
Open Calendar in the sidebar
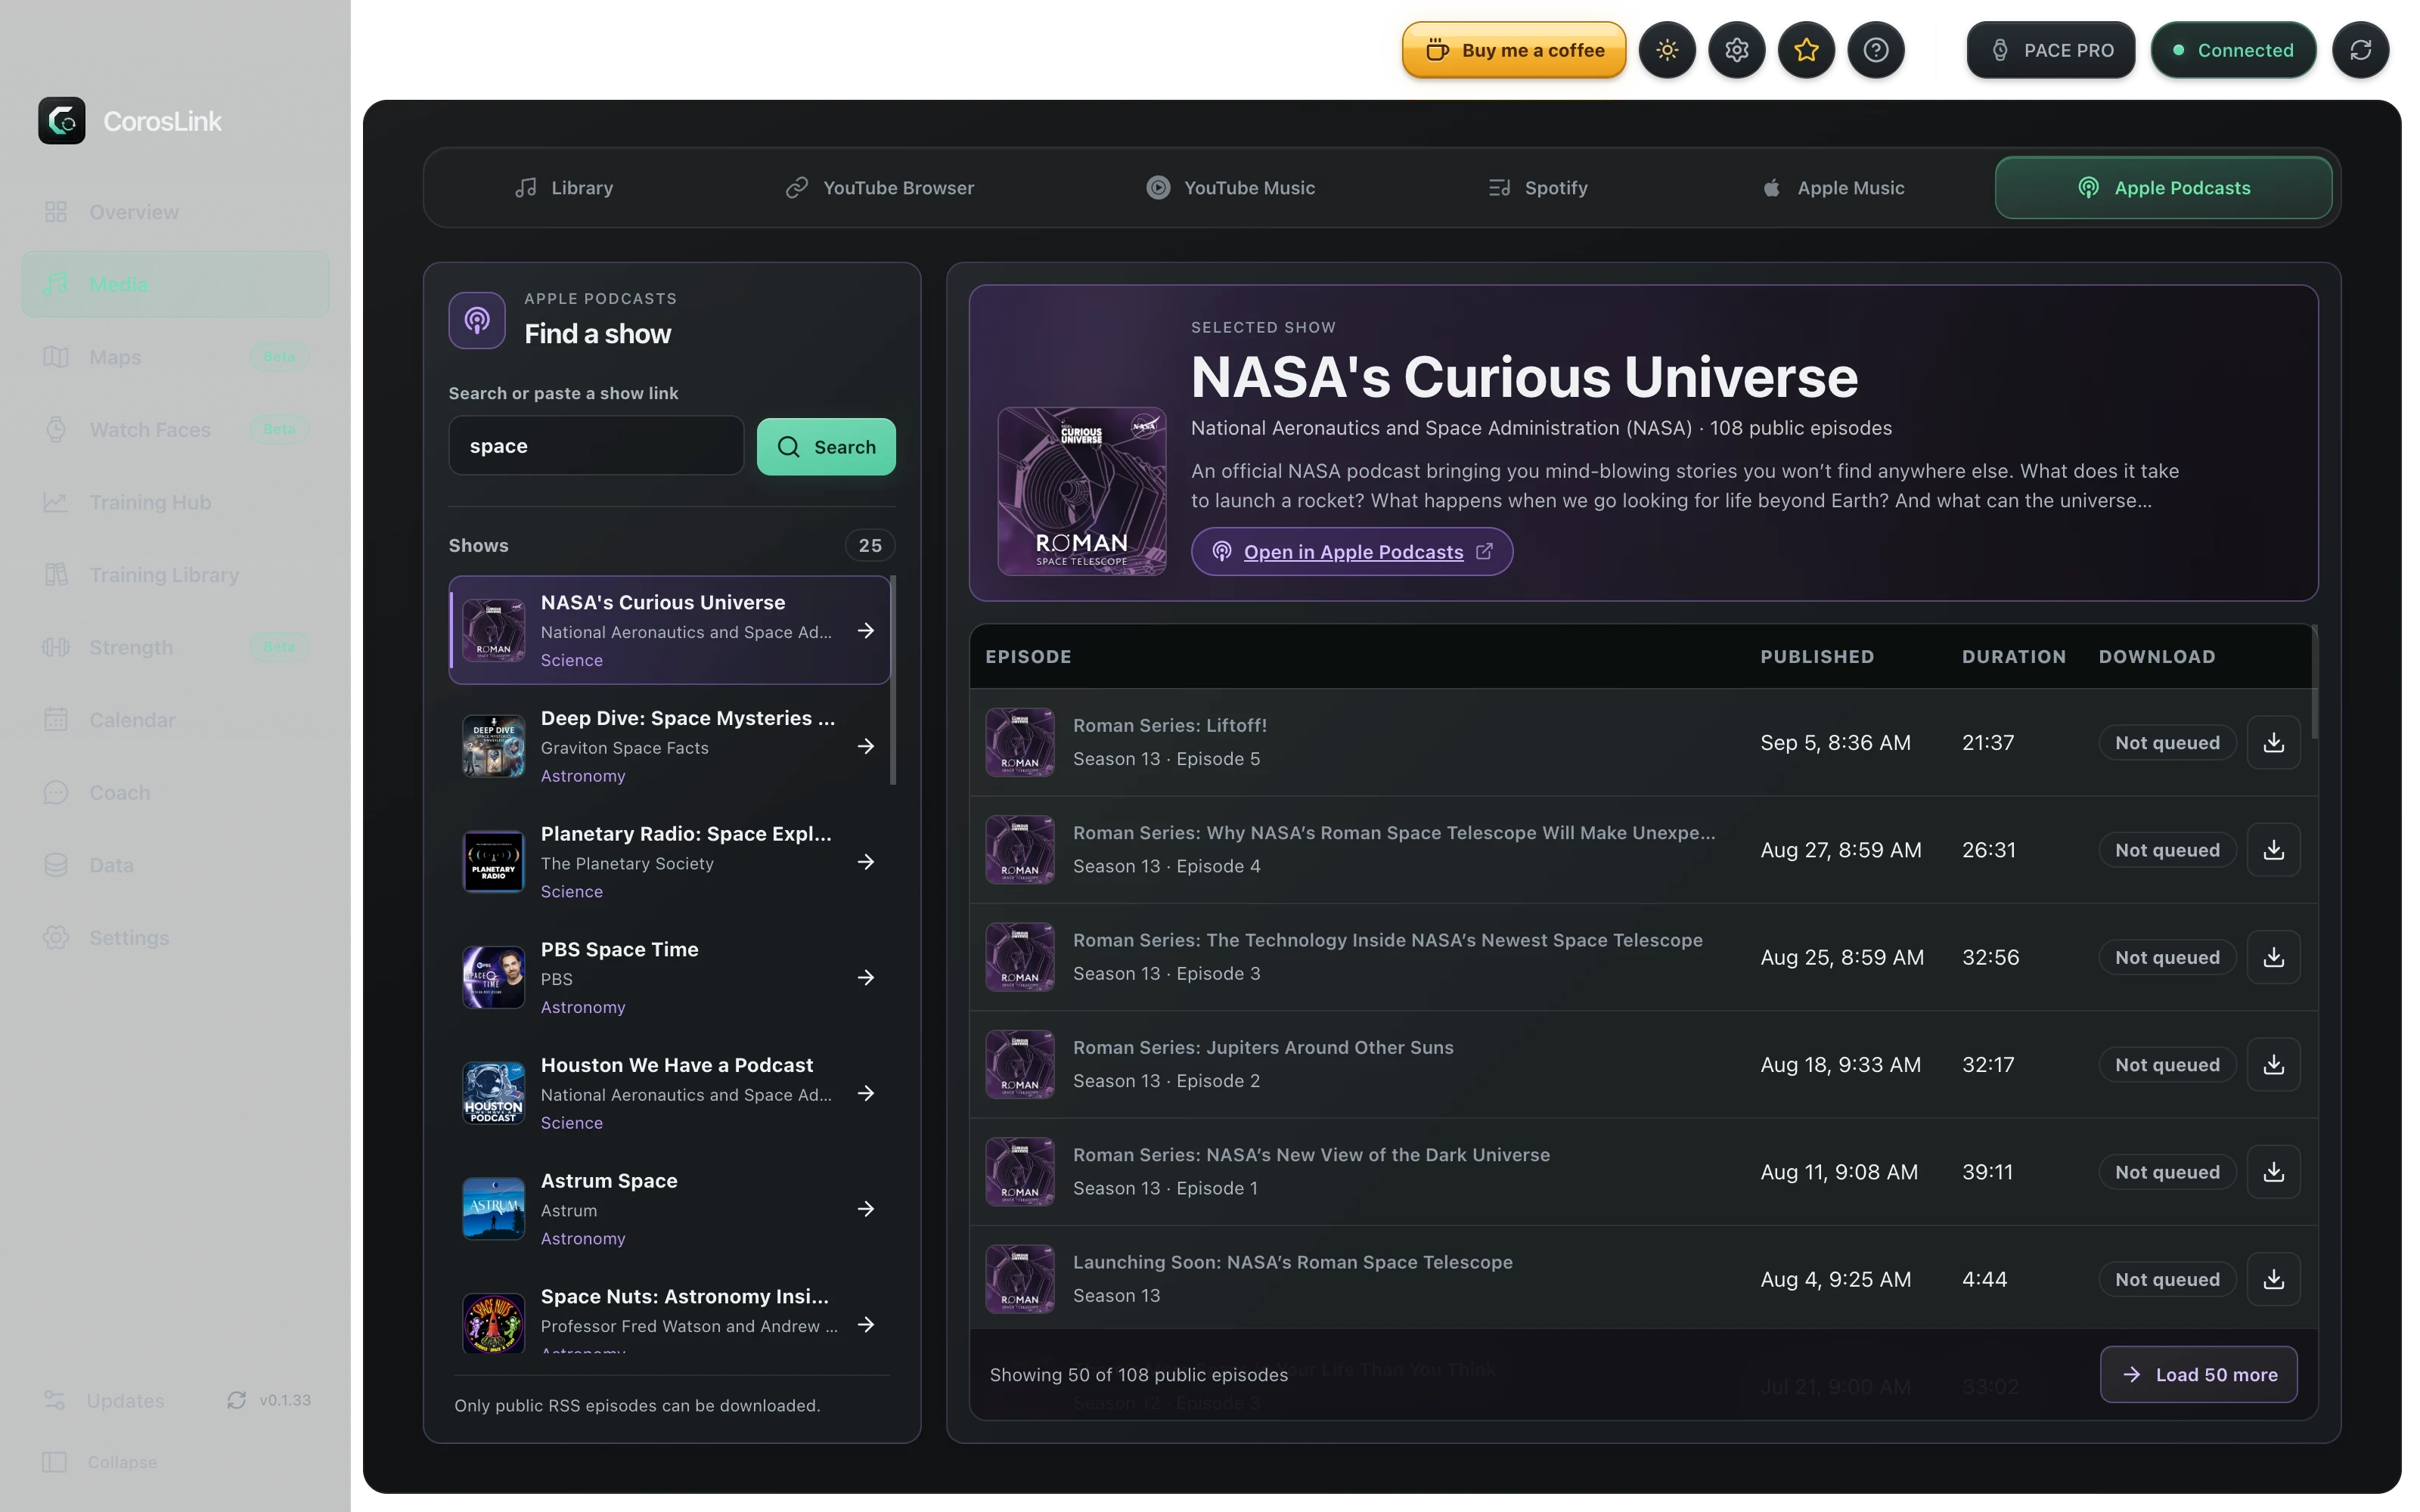coord(175,720)
